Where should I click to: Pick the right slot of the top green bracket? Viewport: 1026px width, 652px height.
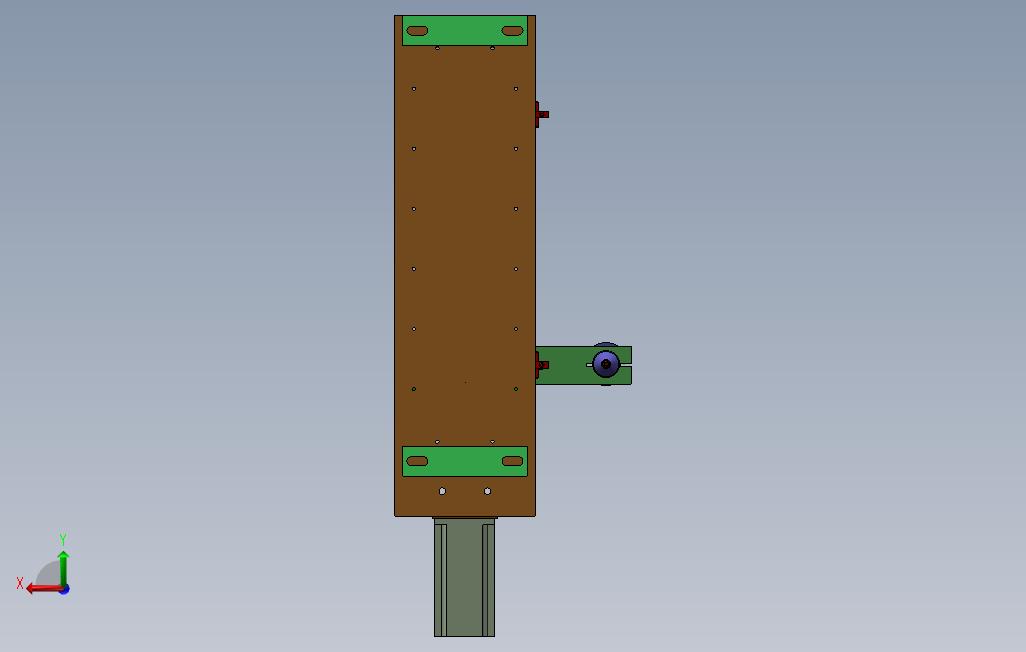[512, 31]
